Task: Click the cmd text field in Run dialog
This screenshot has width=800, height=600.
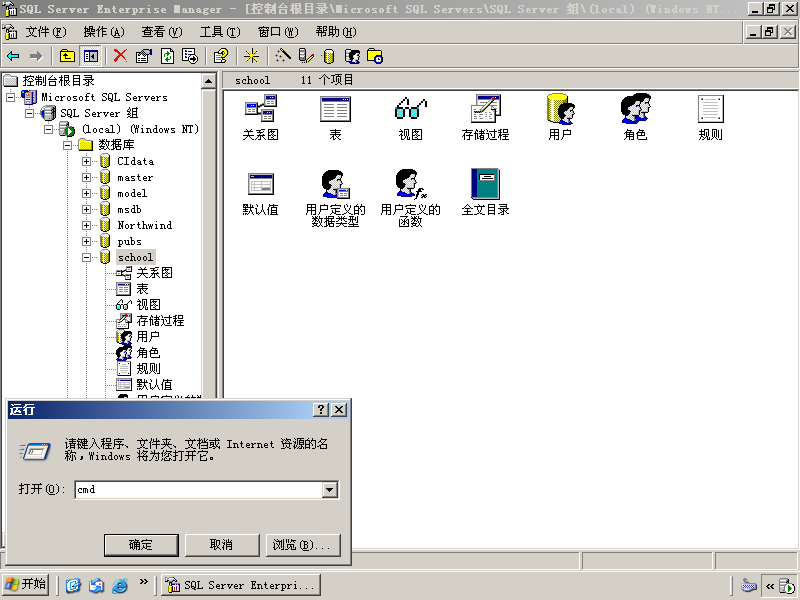Action: click(199, 490)
